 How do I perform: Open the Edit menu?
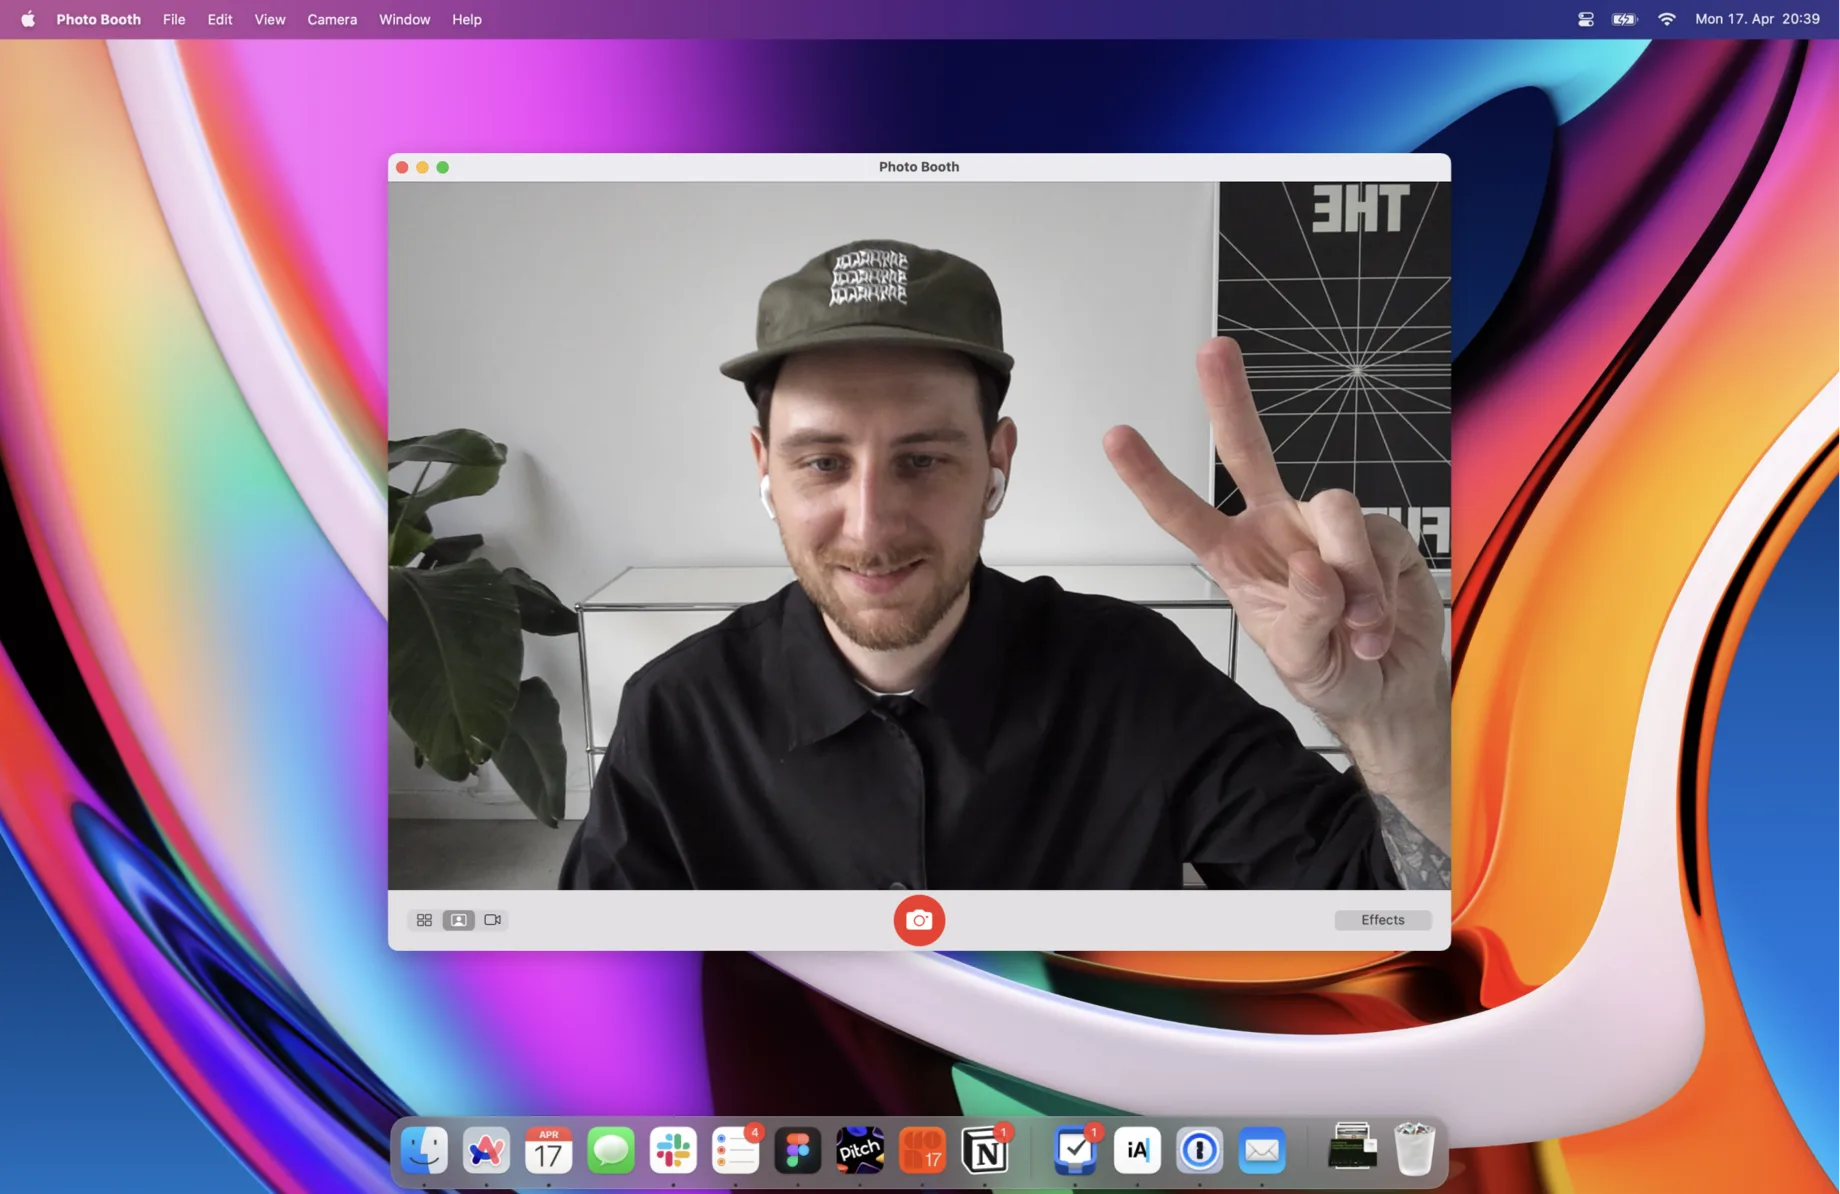coord(220,19)
